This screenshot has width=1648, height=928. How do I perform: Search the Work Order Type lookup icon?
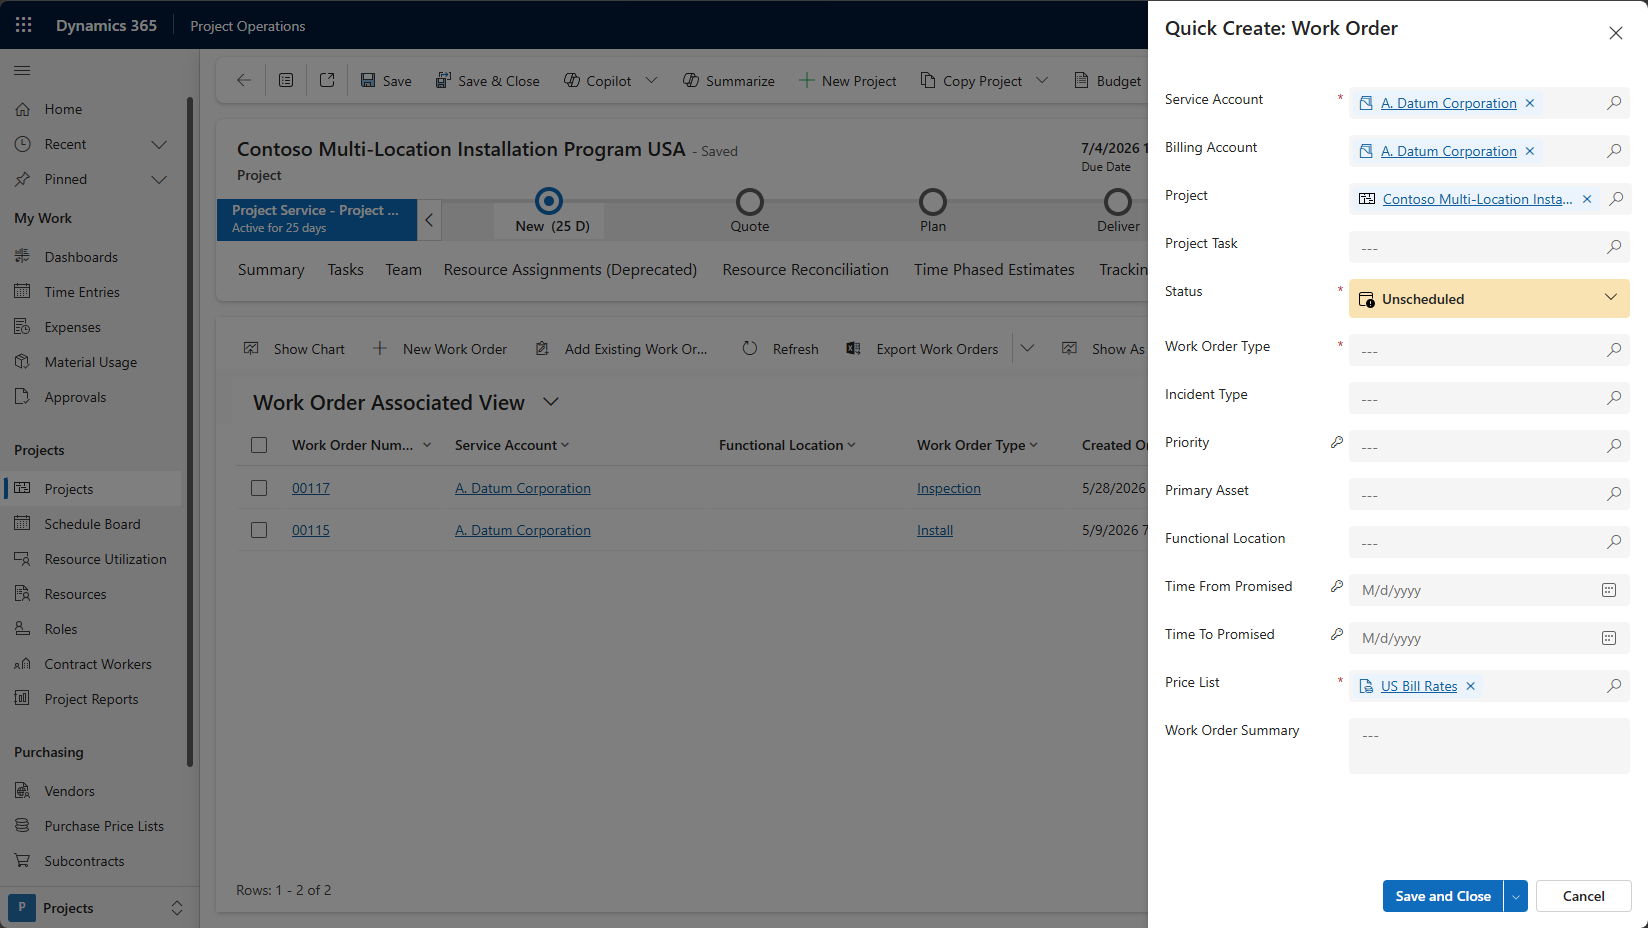tap(1614, 350)
